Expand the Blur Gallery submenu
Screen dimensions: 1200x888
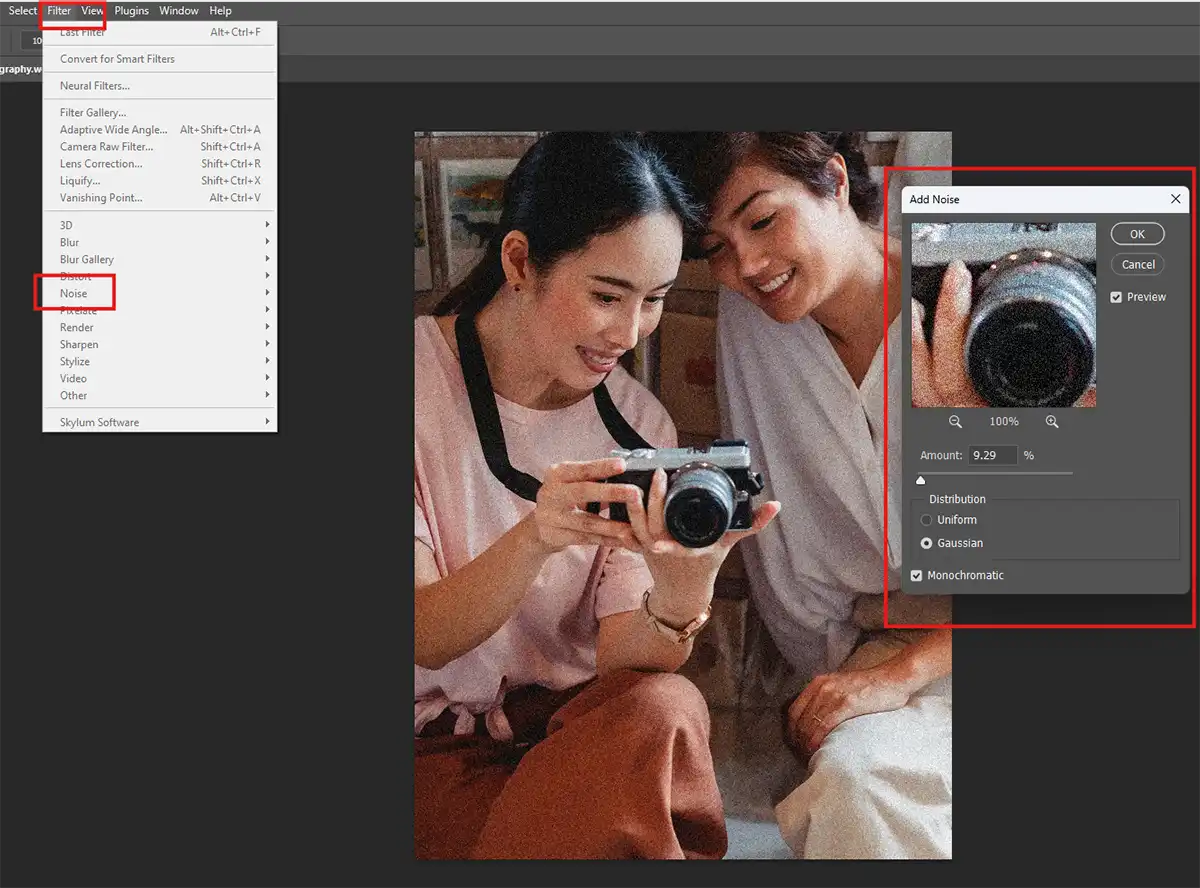[x=160, y=259]
